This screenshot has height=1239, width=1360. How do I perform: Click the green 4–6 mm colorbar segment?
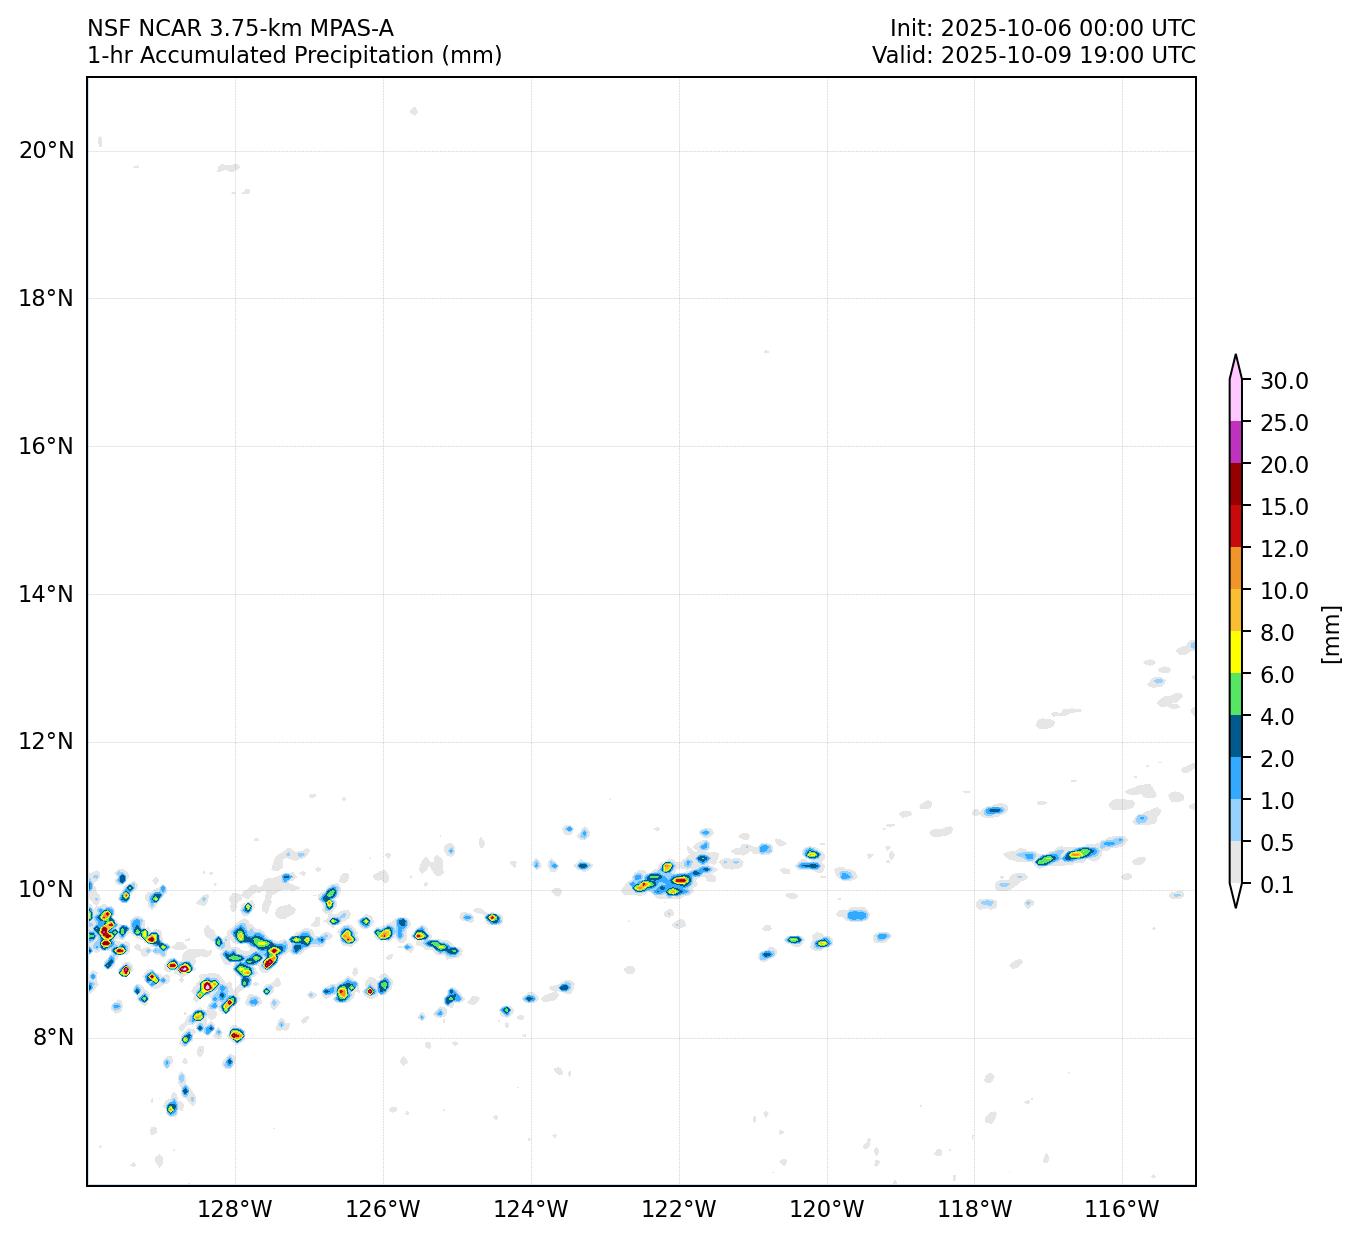pos(1236,695)
